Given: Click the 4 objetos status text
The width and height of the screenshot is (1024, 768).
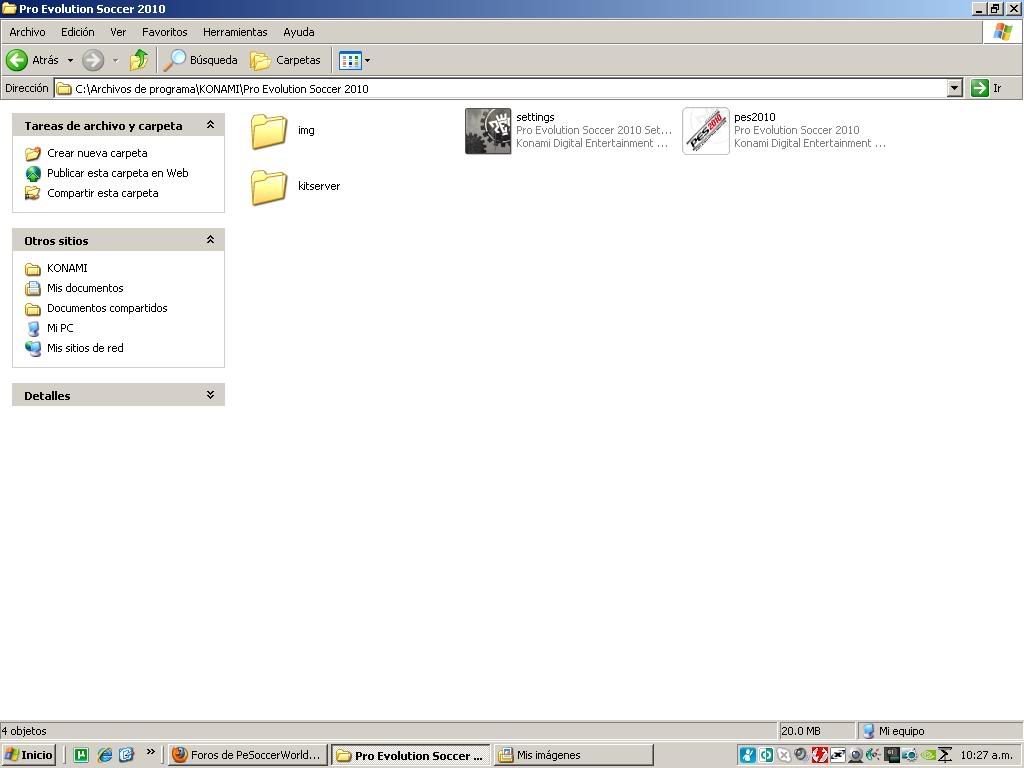Looking at the screenshot, I should click(x=24, y=731).
